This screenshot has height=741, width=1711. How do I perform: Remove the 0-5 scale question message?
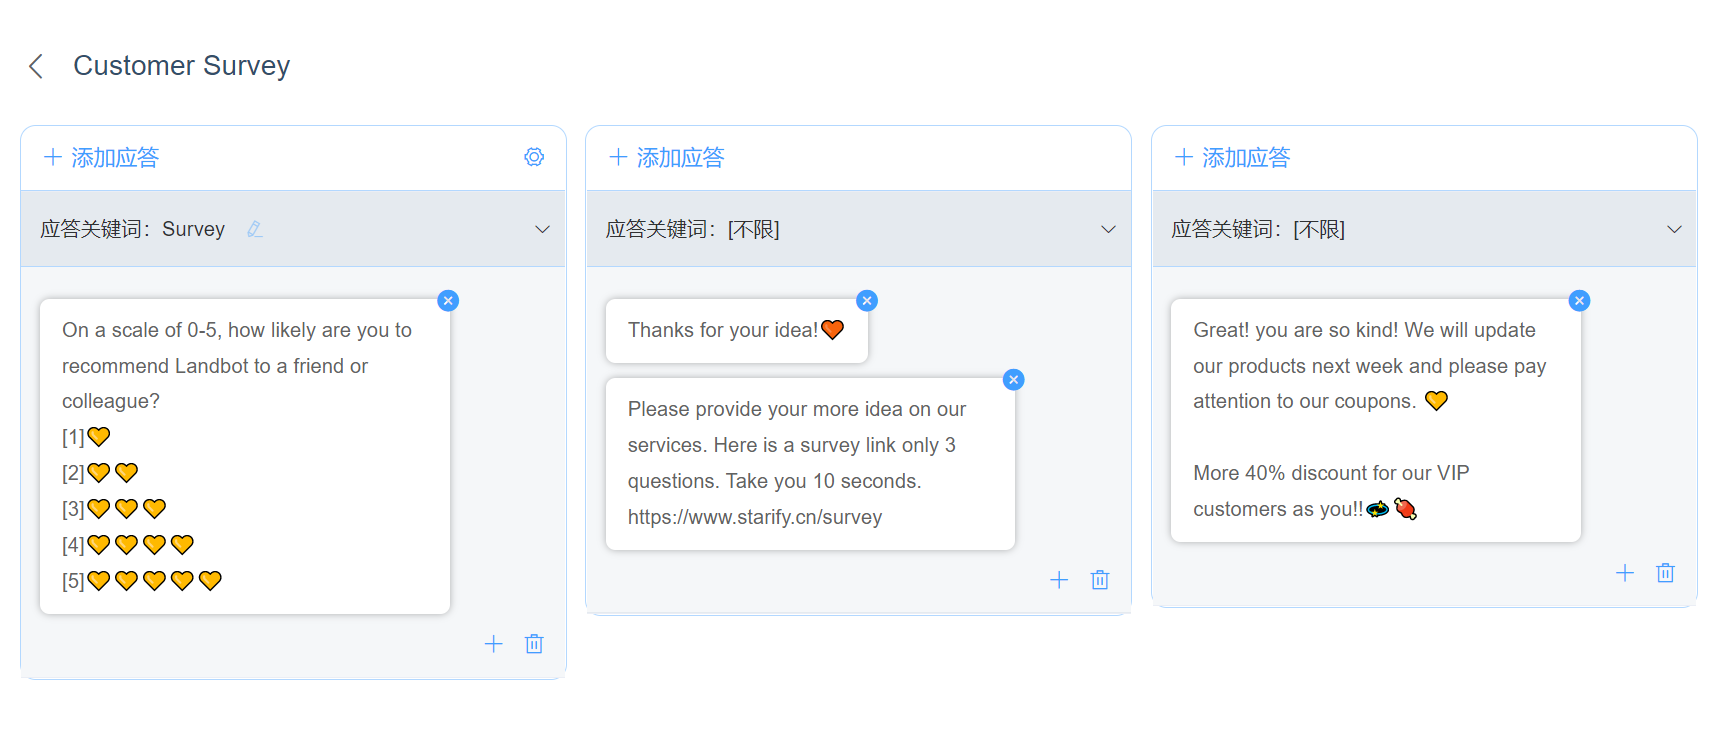[x=448, y=300]
